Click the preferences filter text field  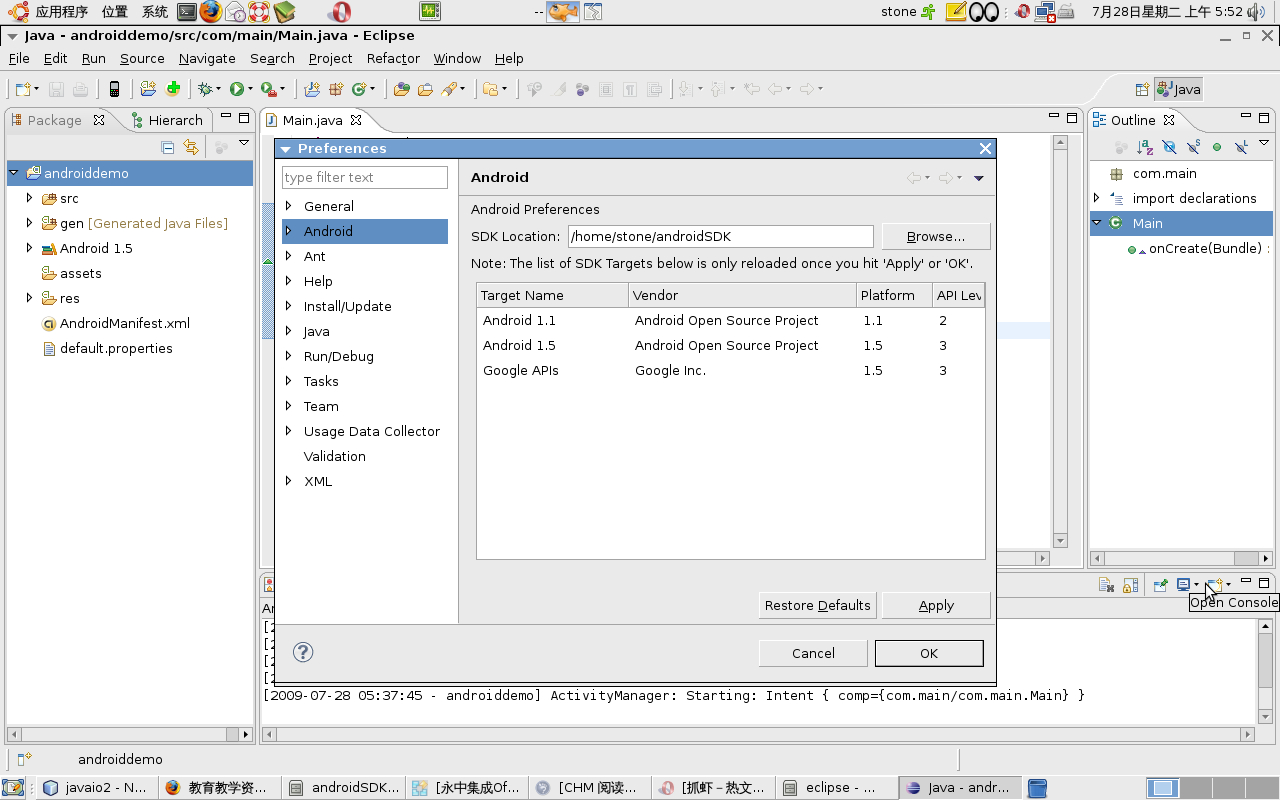[365, 177]
